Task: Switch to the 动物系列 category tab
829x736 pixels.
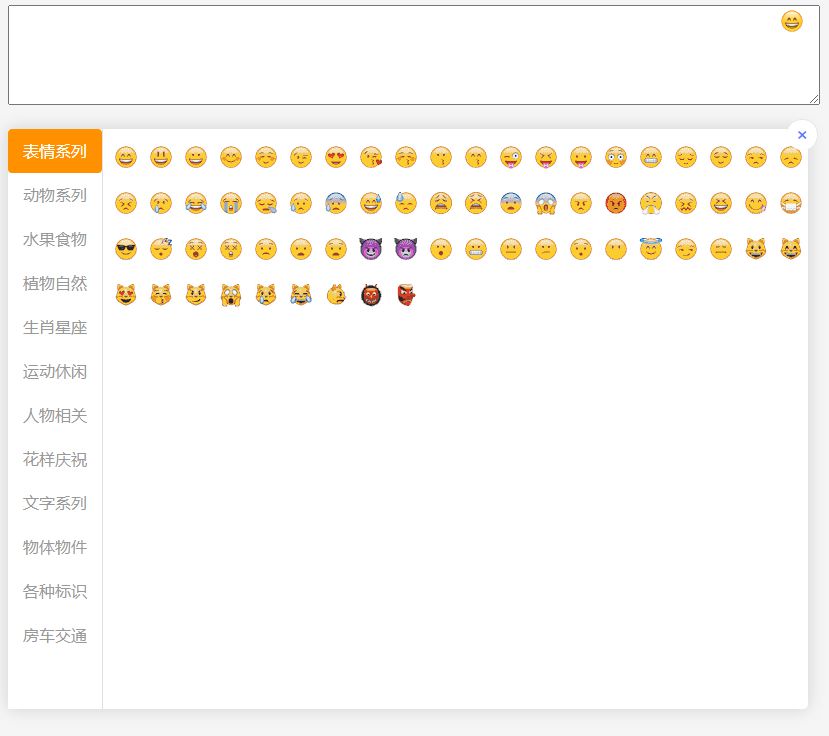Action: pos(55,195)
